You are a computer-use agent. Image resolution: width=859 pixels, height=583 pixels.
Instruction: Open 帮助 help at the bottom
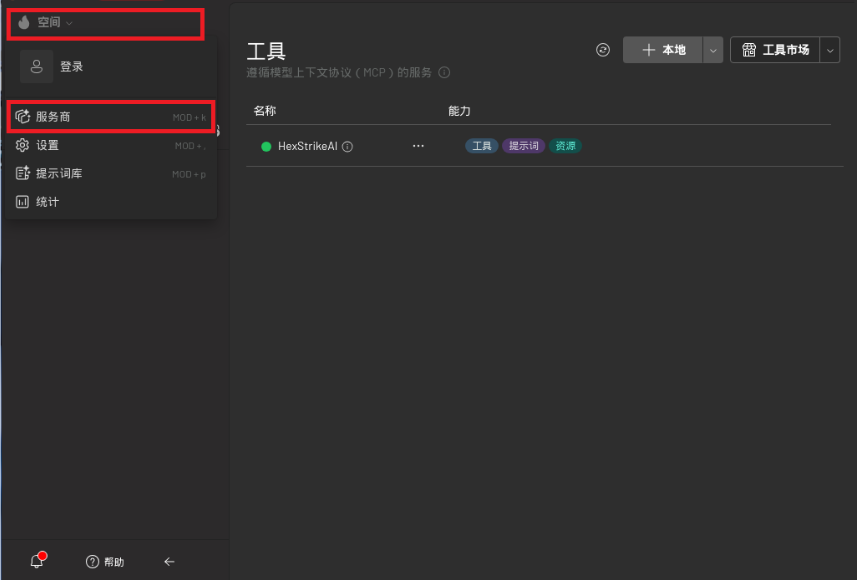(104, 561)
